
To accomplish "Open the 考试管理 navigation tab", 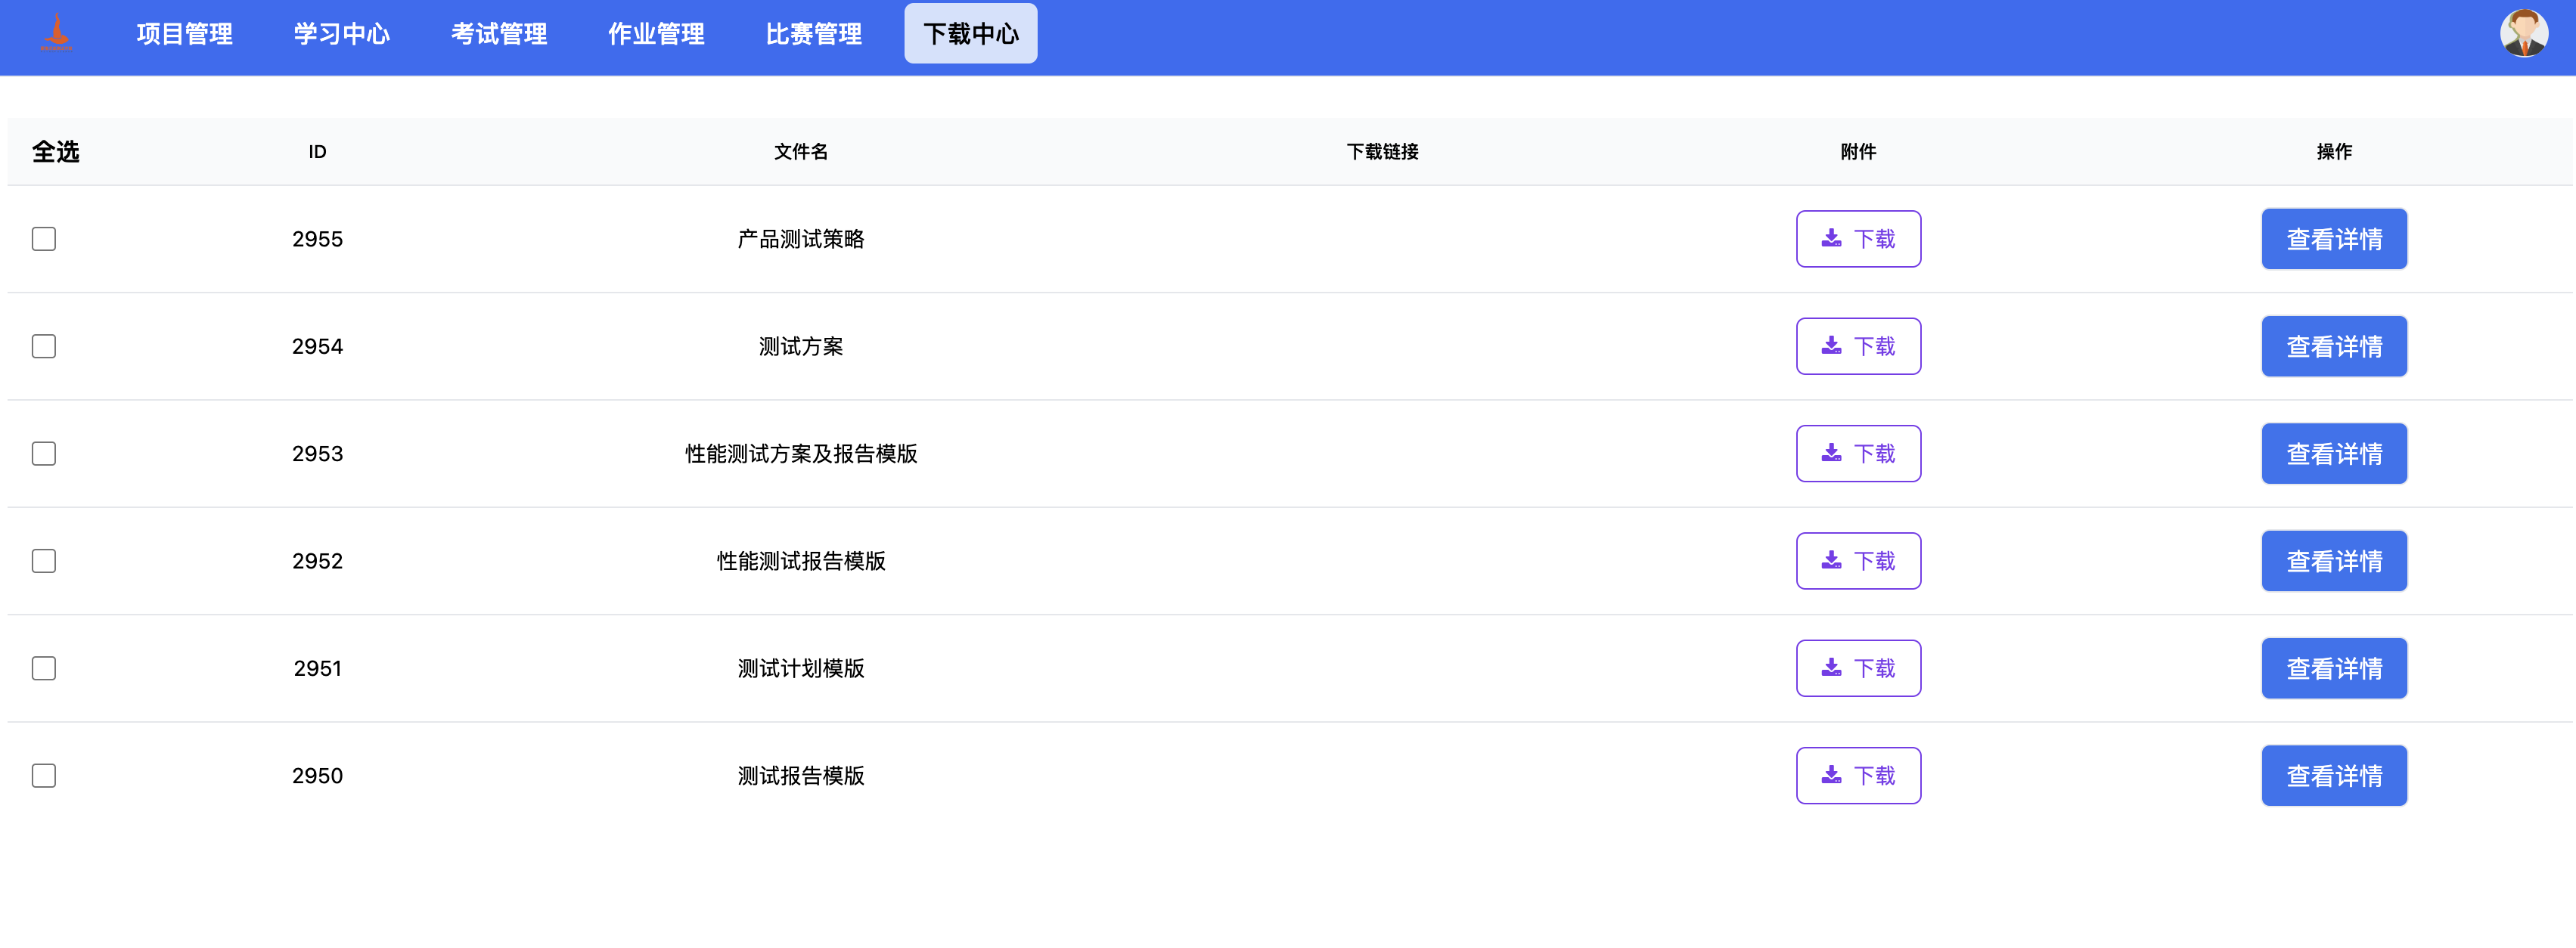I will (x=499, y=34).
